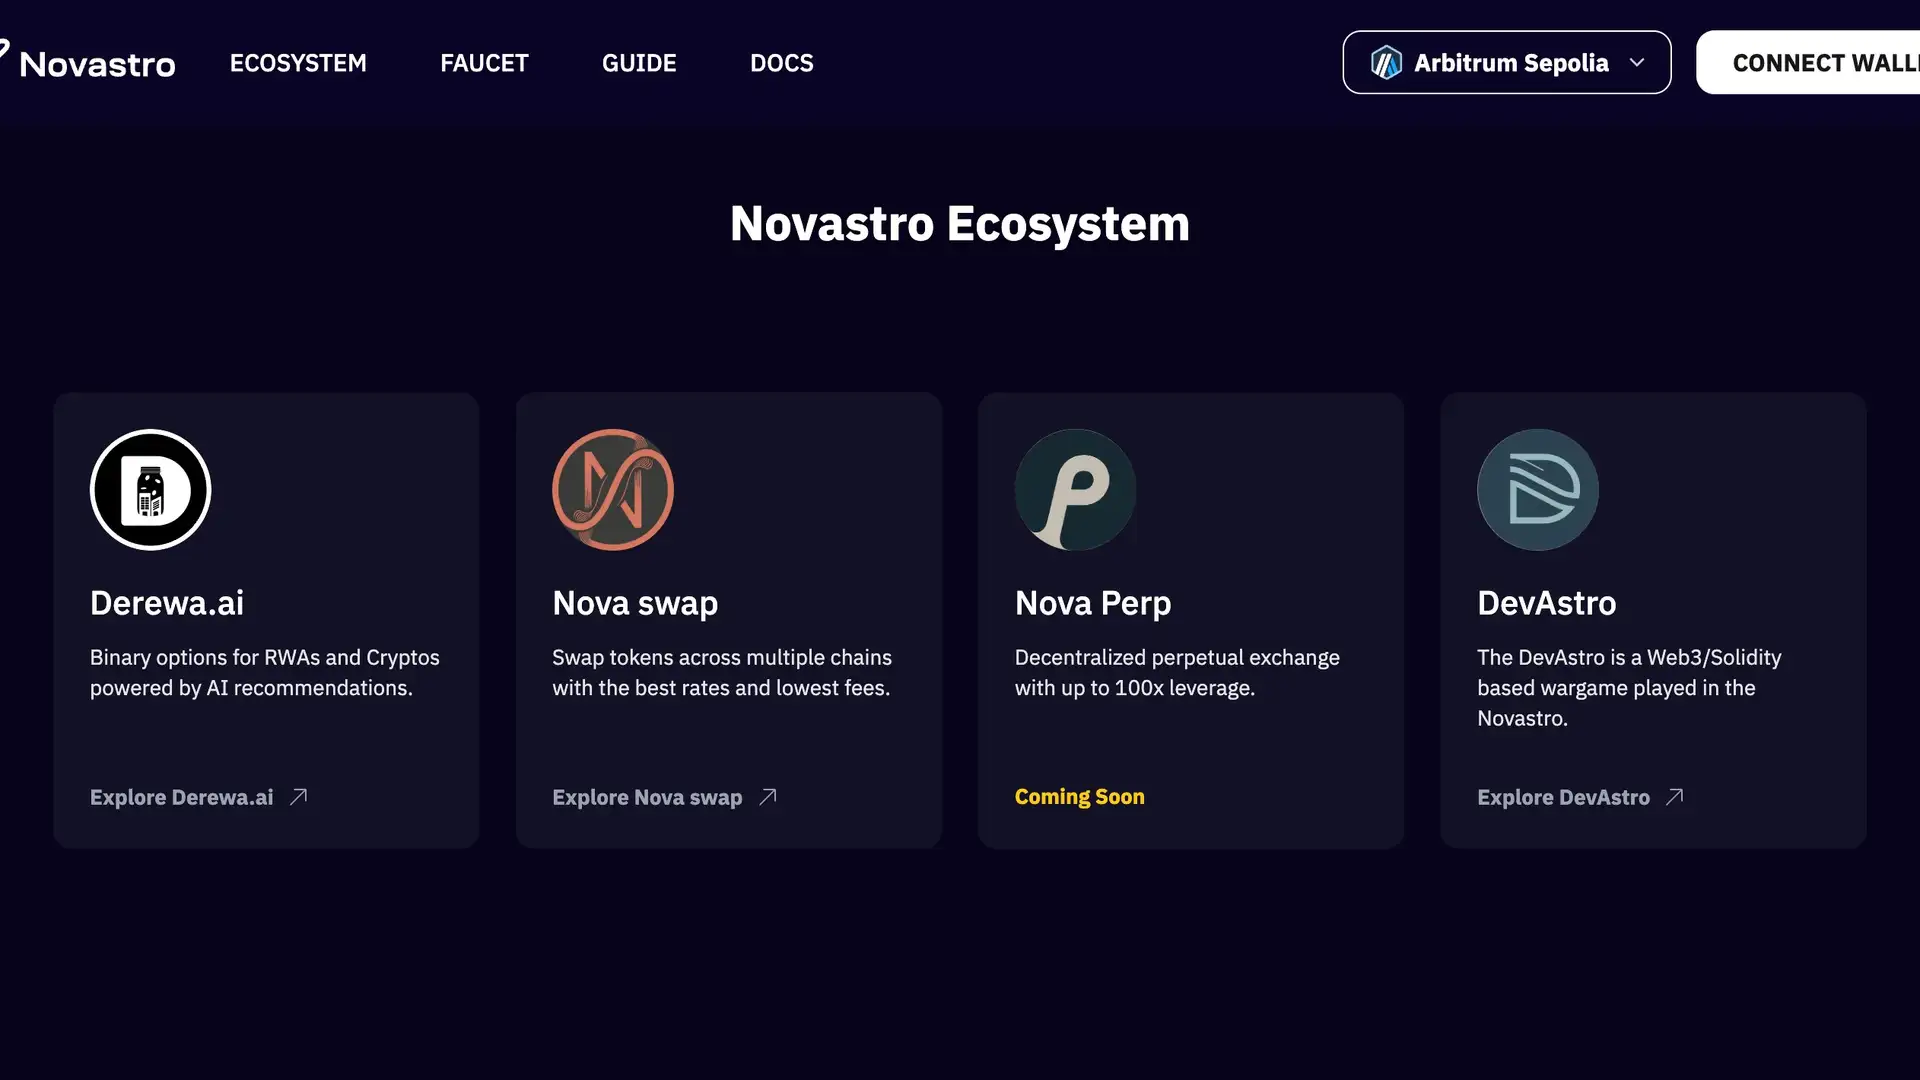This screenshot has height=1080, width=1920.
Task: Click the Derewa.ai building logo icon
Action: [x=150, y=490]
